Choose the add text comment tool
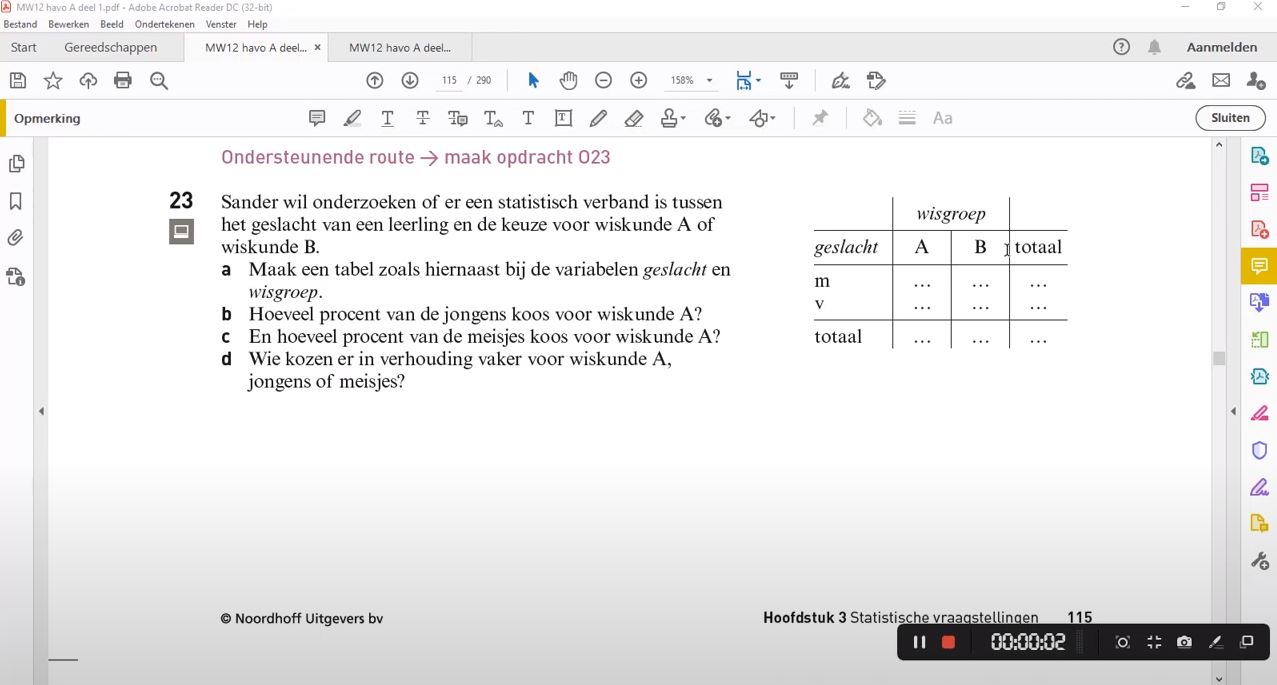 (x=528, y=118)
